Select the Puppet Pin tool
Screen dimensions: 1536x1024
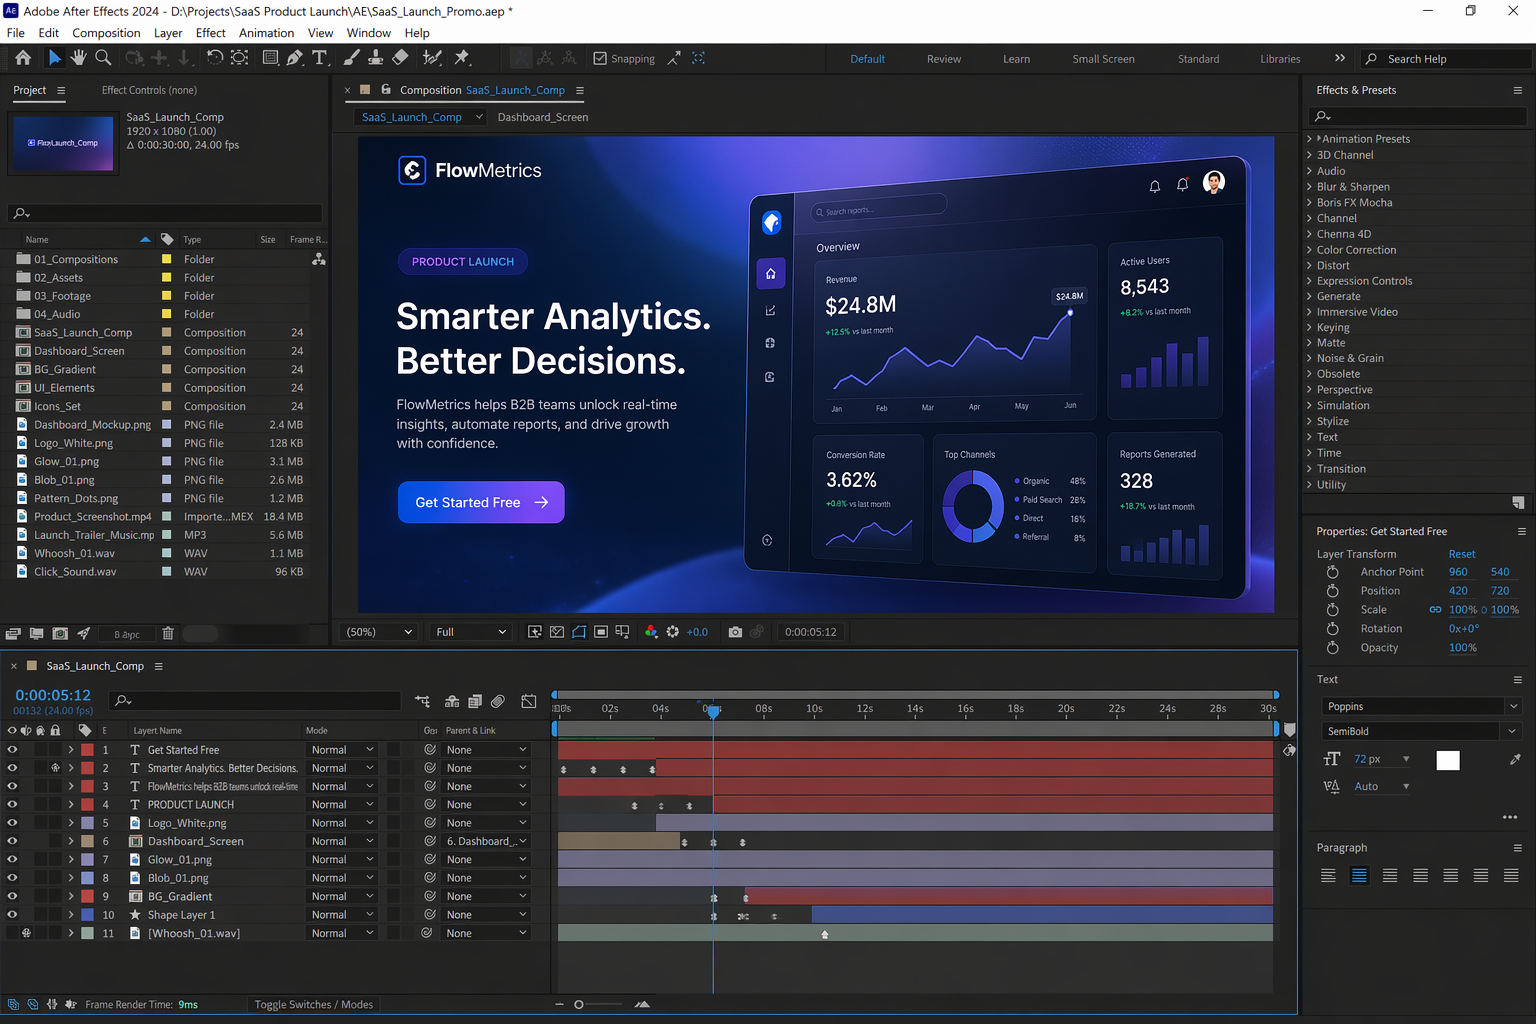click(462, 58)
